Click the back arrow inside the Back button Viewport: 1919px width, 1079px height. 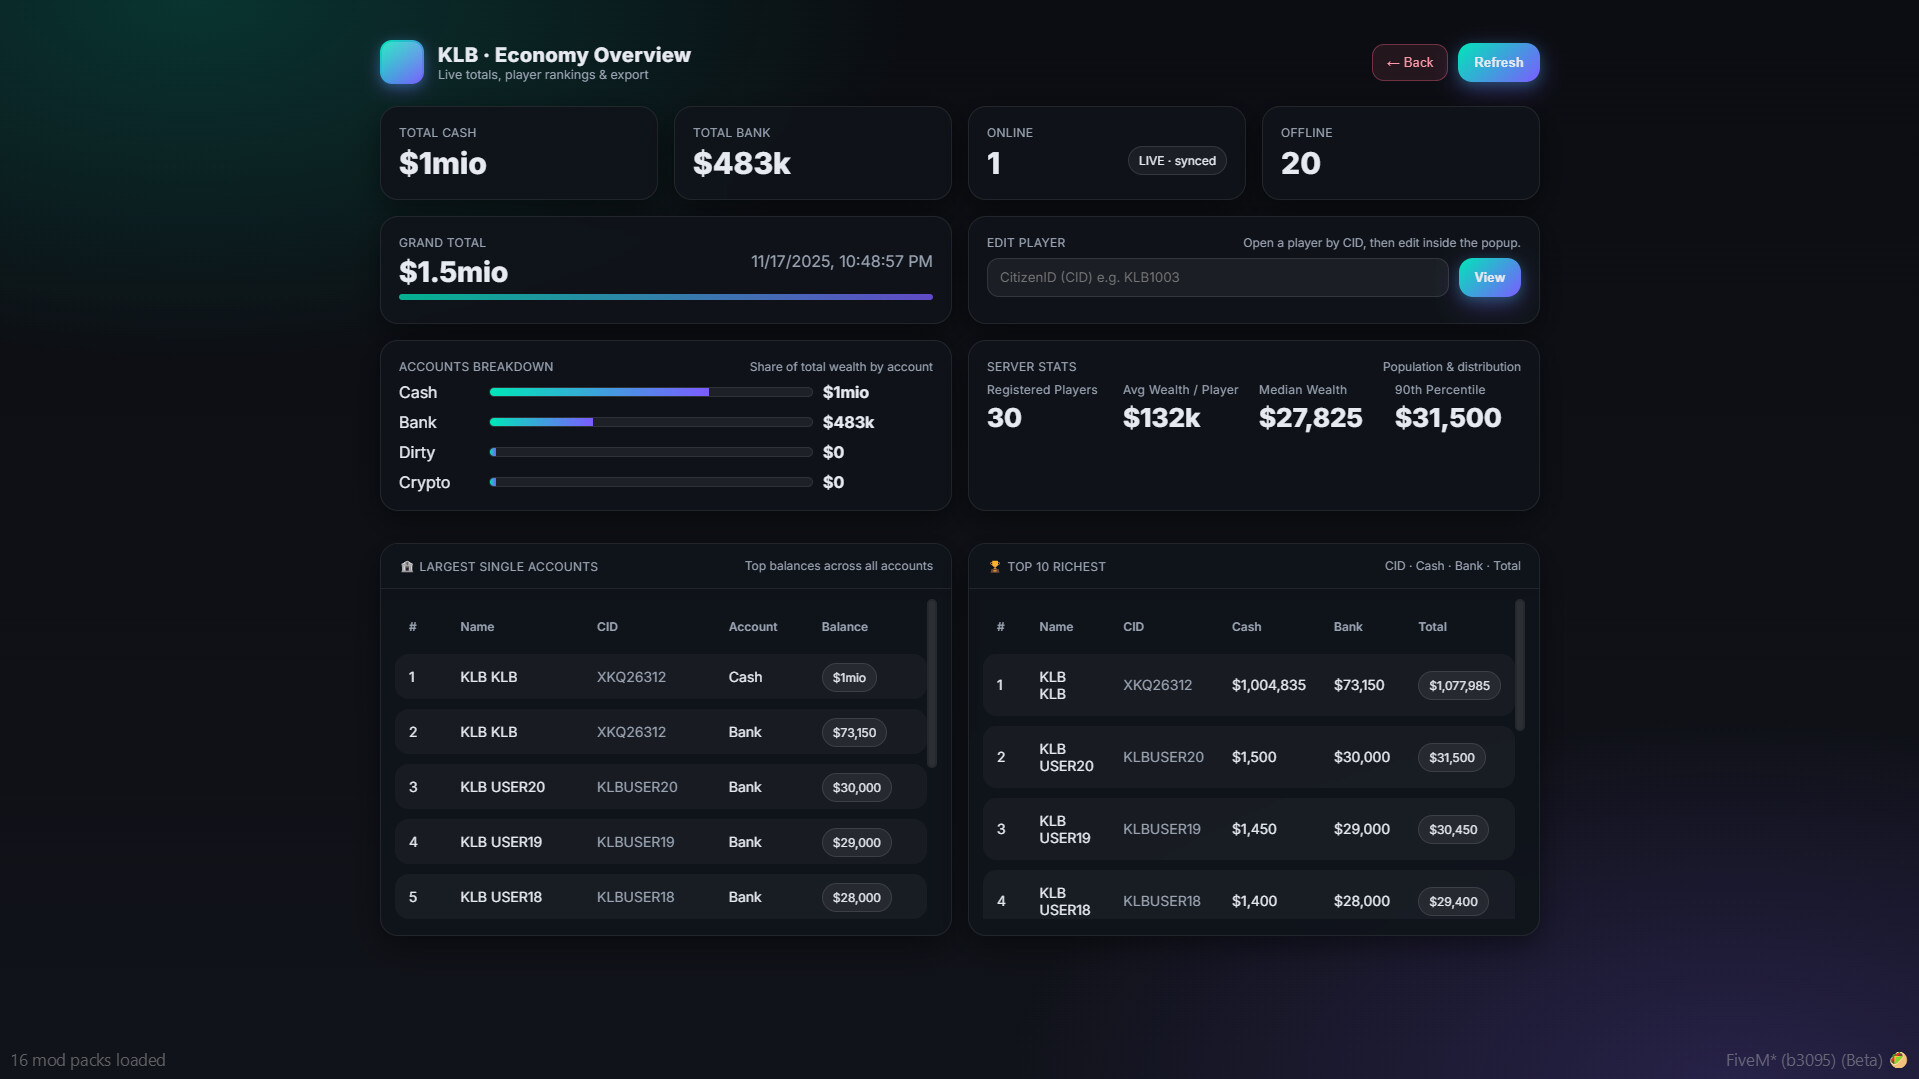1392,62
